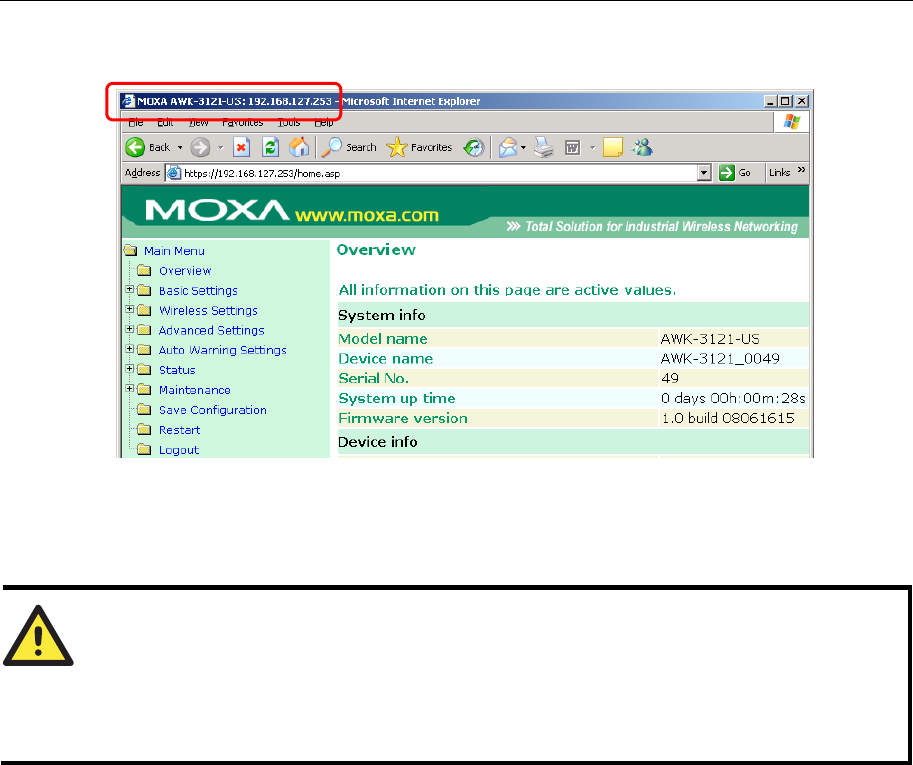Open the Edit button dropdown arrow
The width and height of the screenshot is (913, 765).
tap(593, 148)
